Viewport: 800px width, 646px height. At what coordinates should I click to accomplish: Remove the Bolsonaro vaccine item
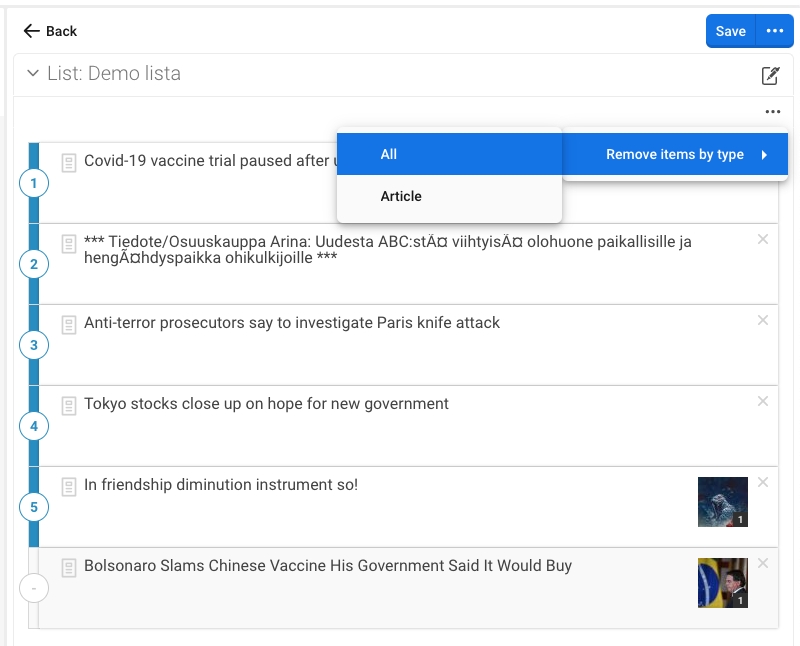pyautogui.click(x=763, y=564)
